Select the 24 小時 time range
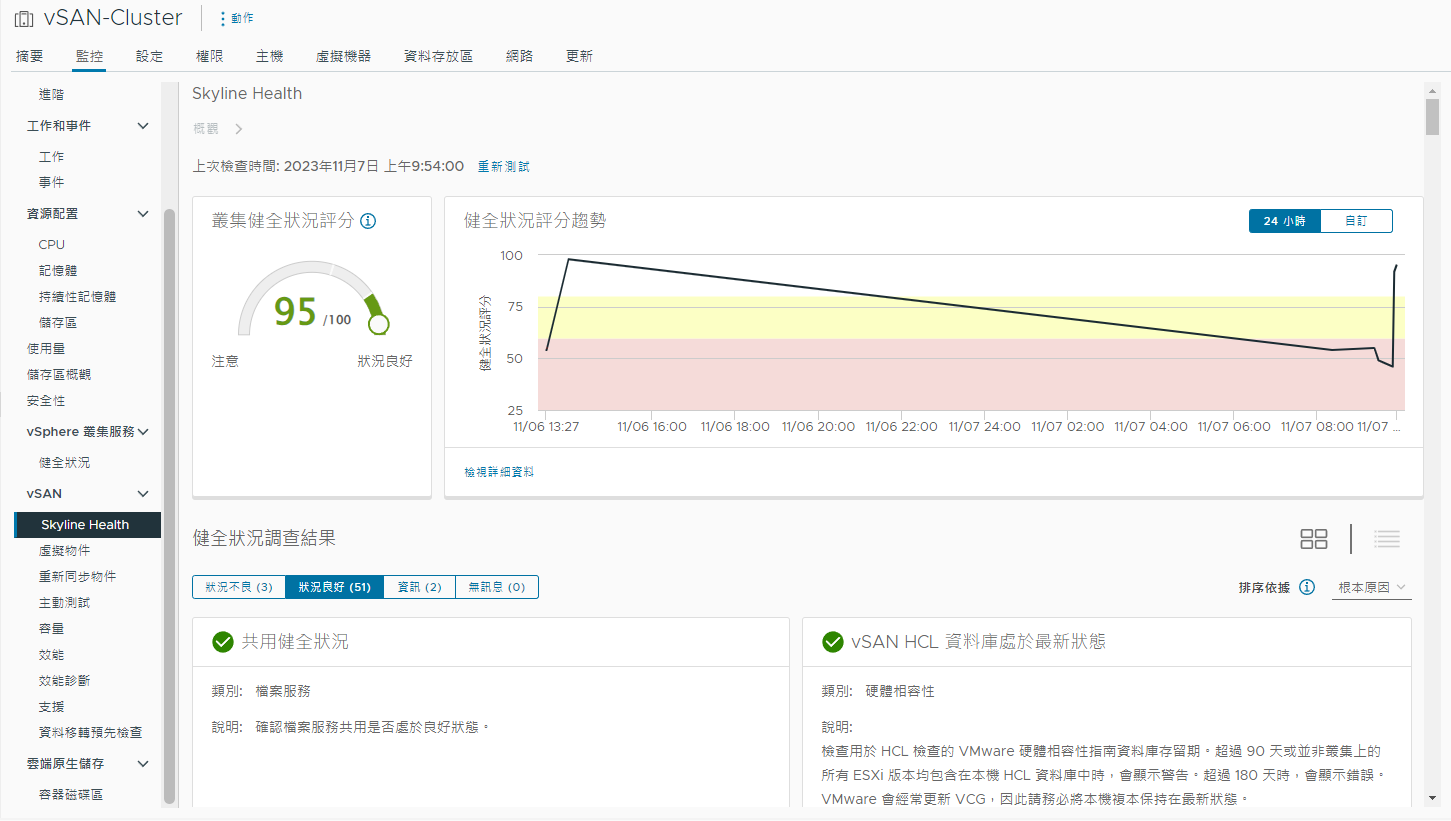 tap(1284, 221)
